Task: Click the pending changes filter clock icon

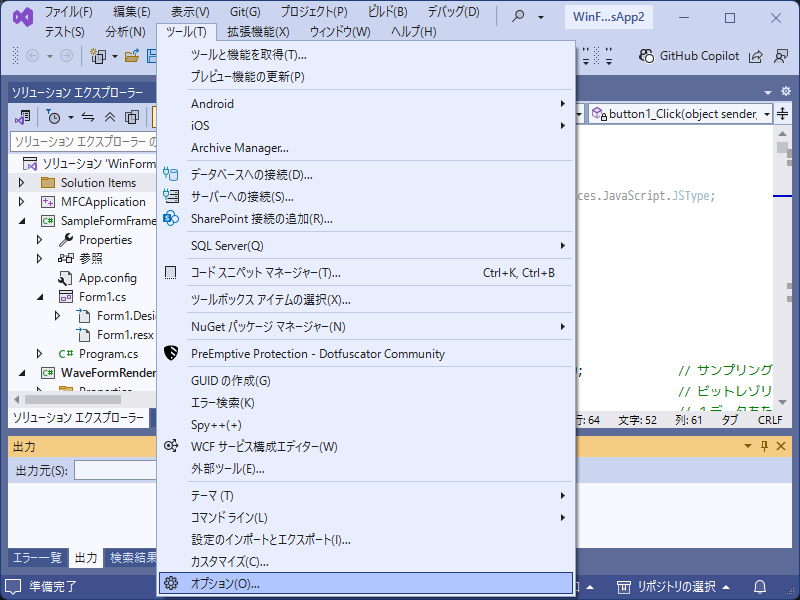Action: click(x=54, y=117)
